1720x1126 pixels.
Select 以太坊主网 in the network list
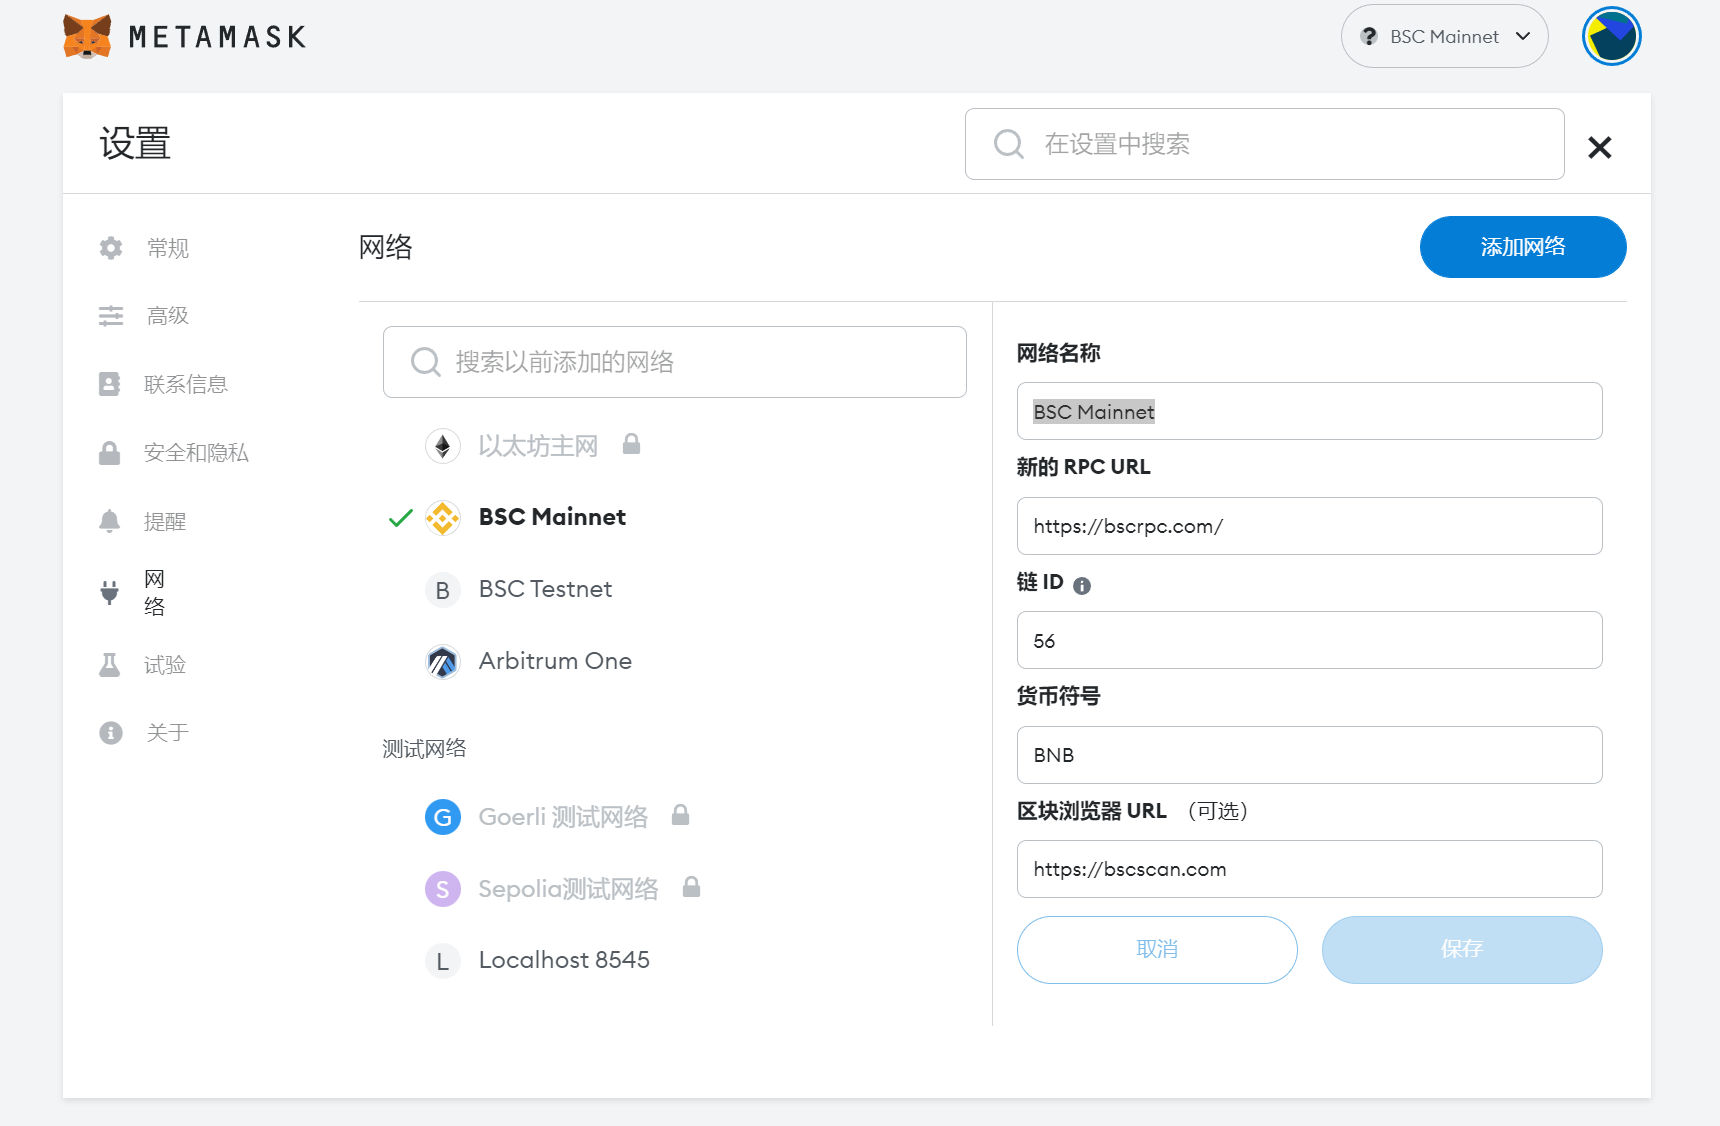(538, 446)
